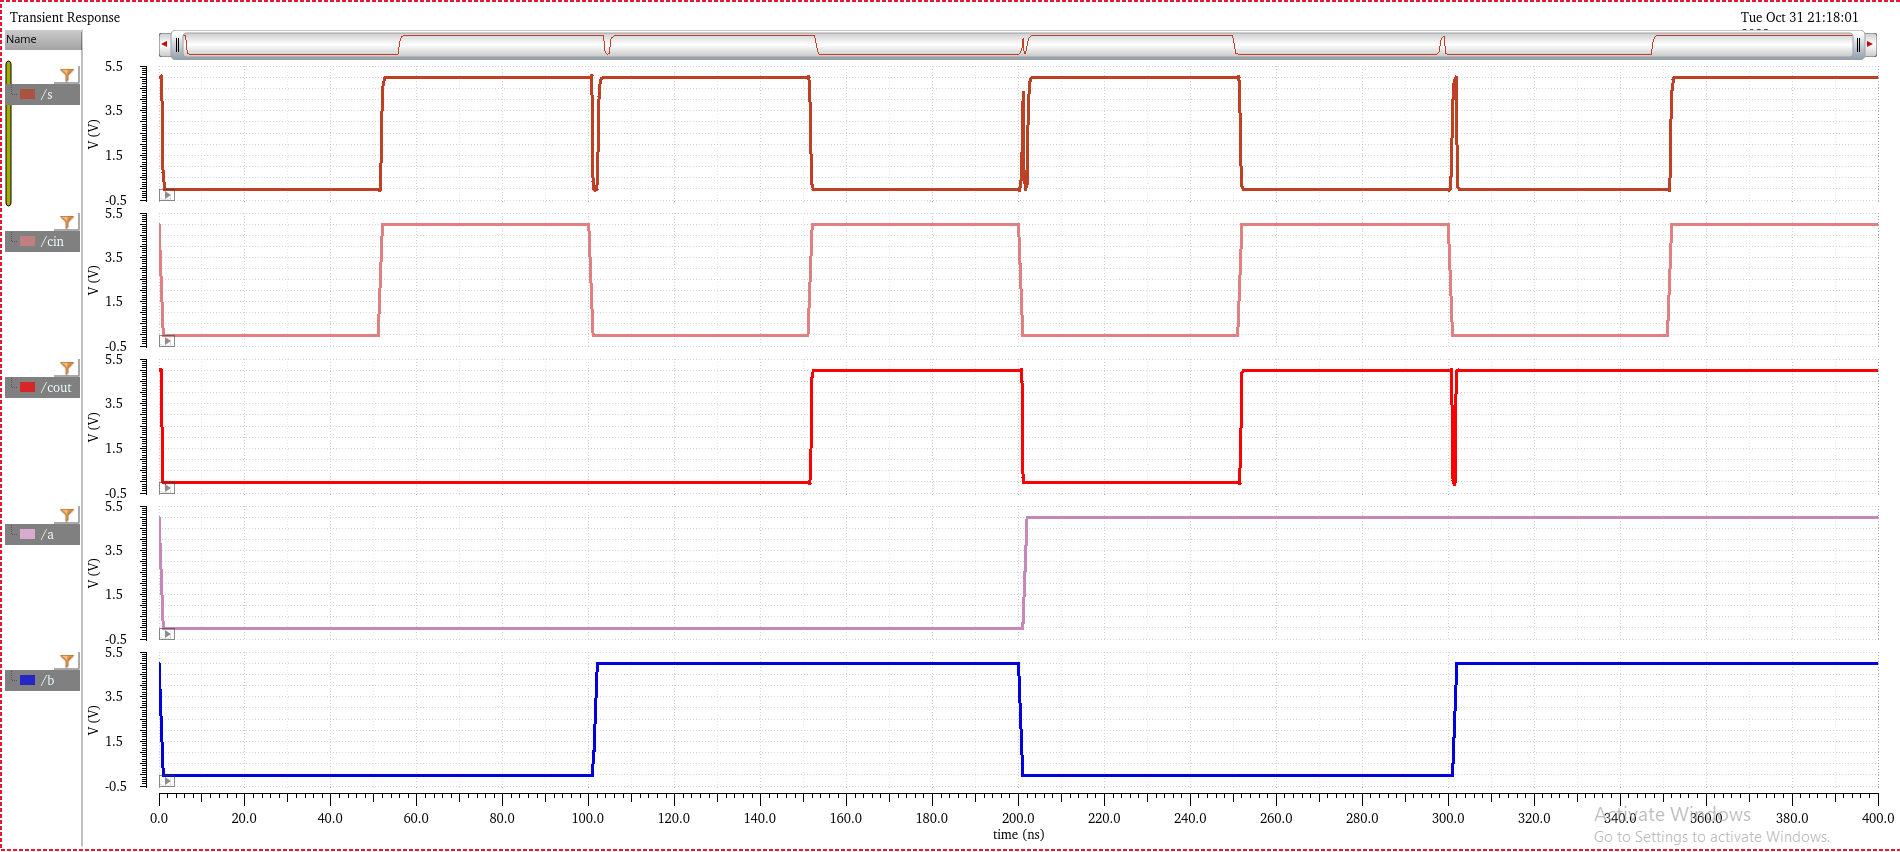Click the 0.0 time axis tick label
The width and height of the screenshot is (1900, 852).
tap(159, 818)
